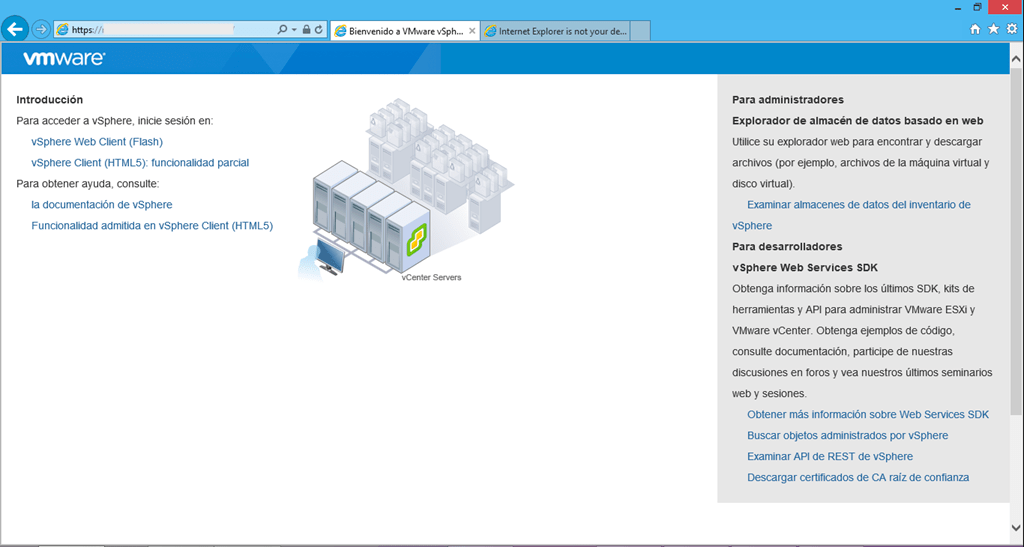Click the VMware logo in header

point(64,59)
